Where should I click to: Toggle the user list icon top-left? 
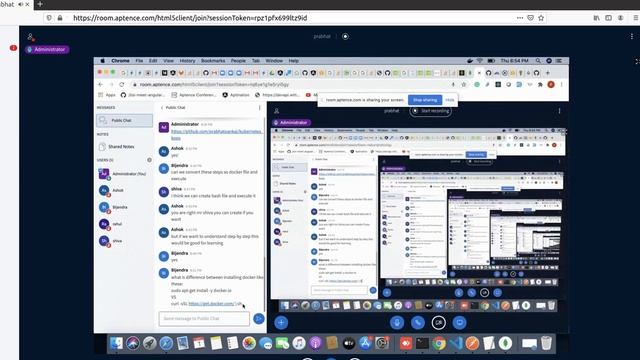coord(31,37)
